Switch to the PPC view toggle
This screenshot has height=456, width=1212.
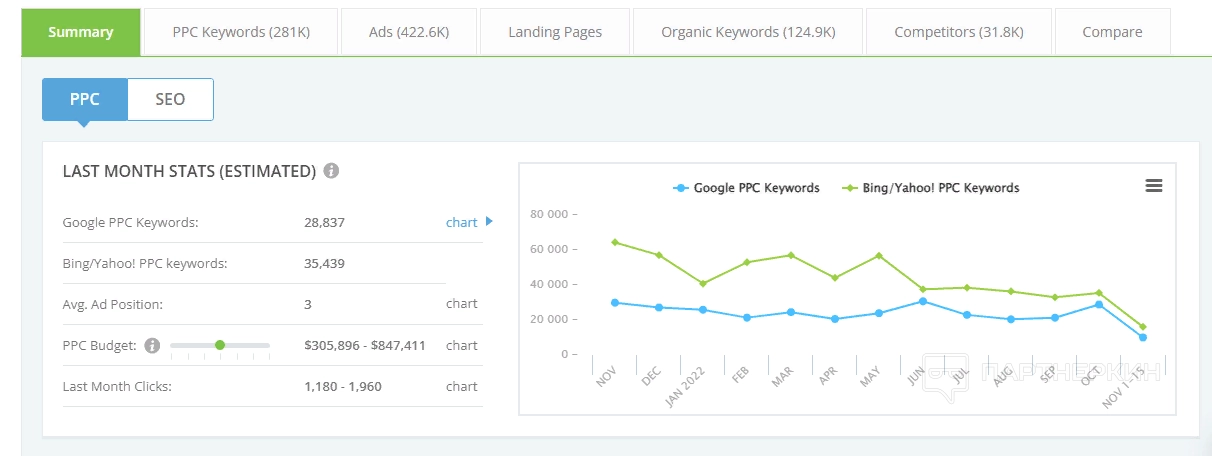pos(85,100)
